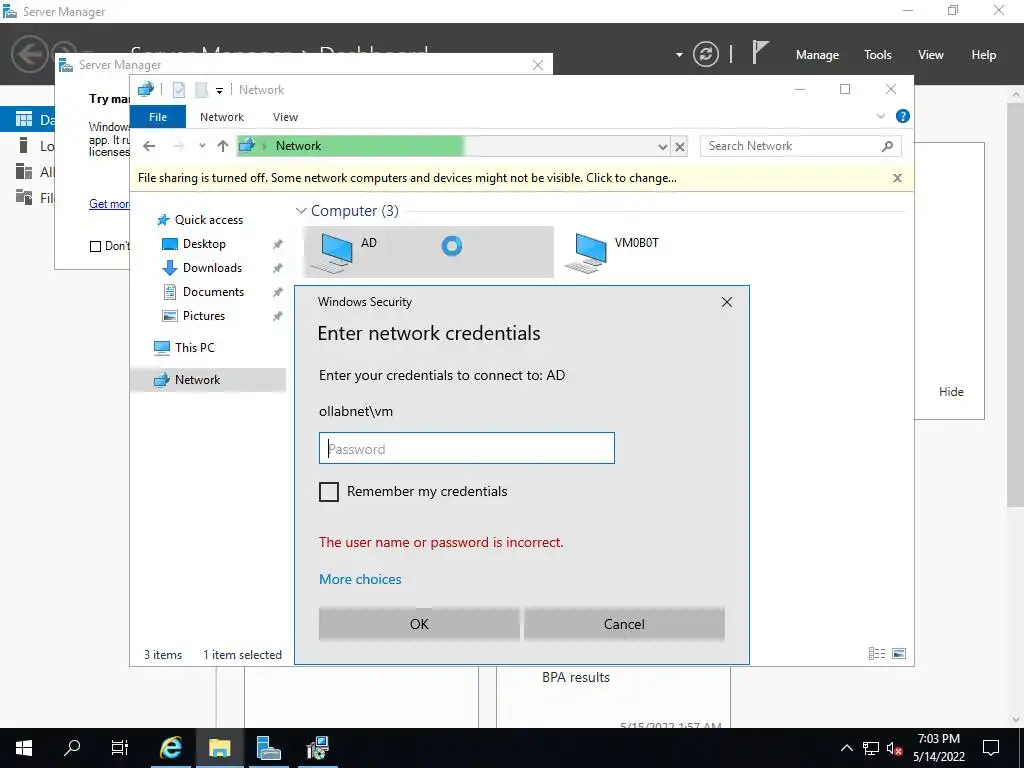The height and width of the screenshot is (768, 1024).
Task: Open Task View on taskbar
Action: pos(120,748)
